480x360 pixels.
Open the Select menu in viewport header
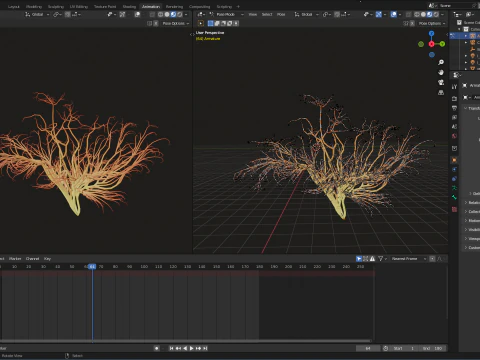point(267,14)
